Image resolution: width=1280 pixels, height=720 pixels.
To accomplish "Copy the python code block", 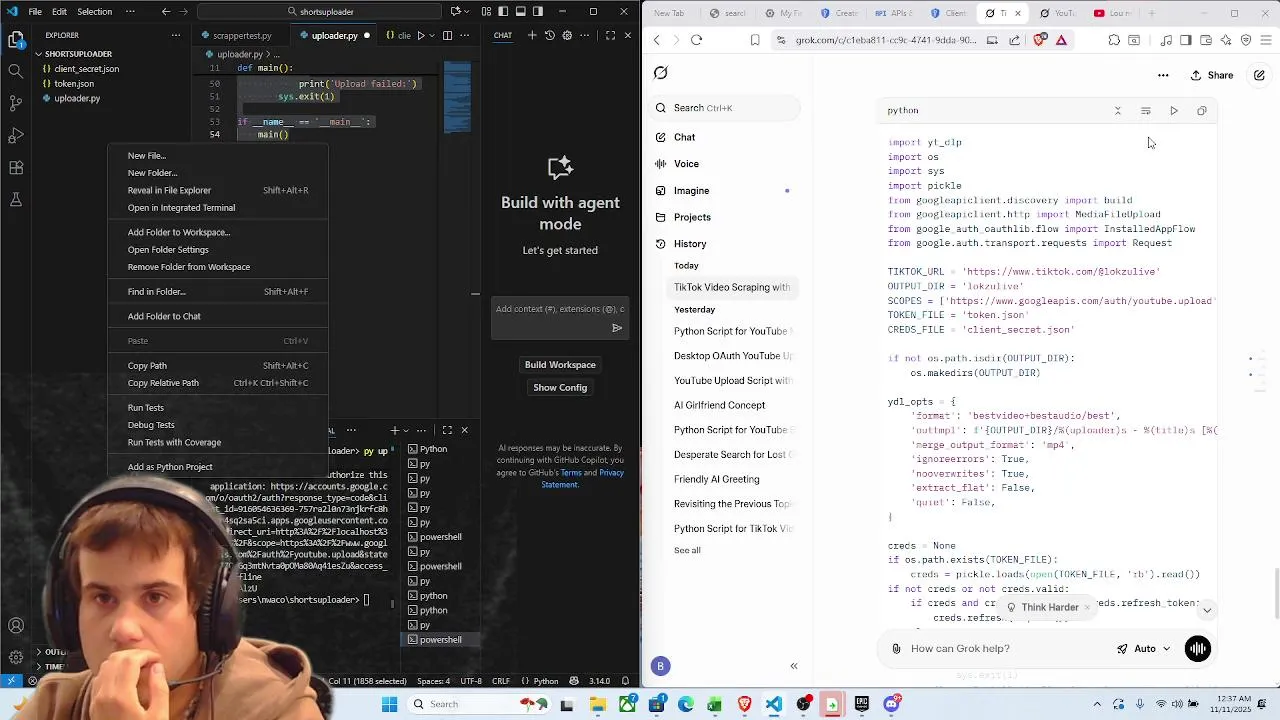I will click(x=1202, y=111).
